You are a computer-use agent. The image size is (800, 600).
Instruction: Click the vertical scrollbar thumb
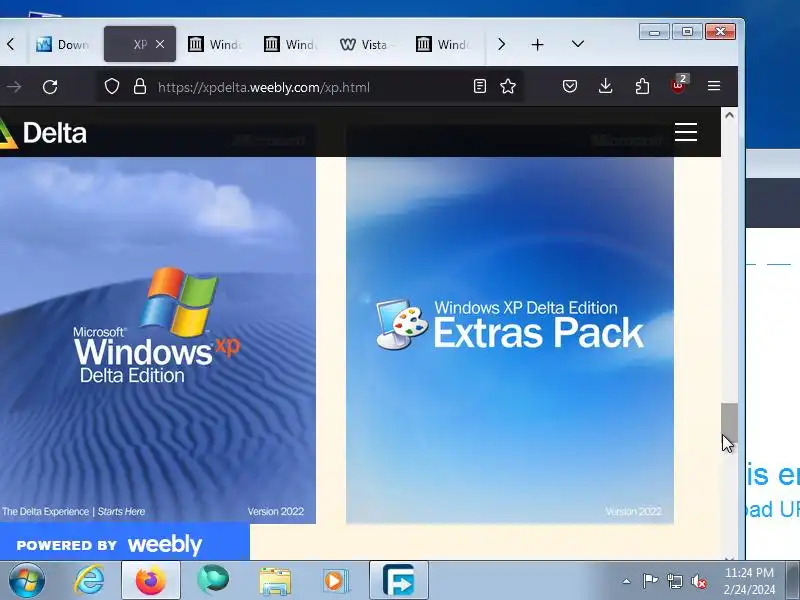click(x=730, y=423)
